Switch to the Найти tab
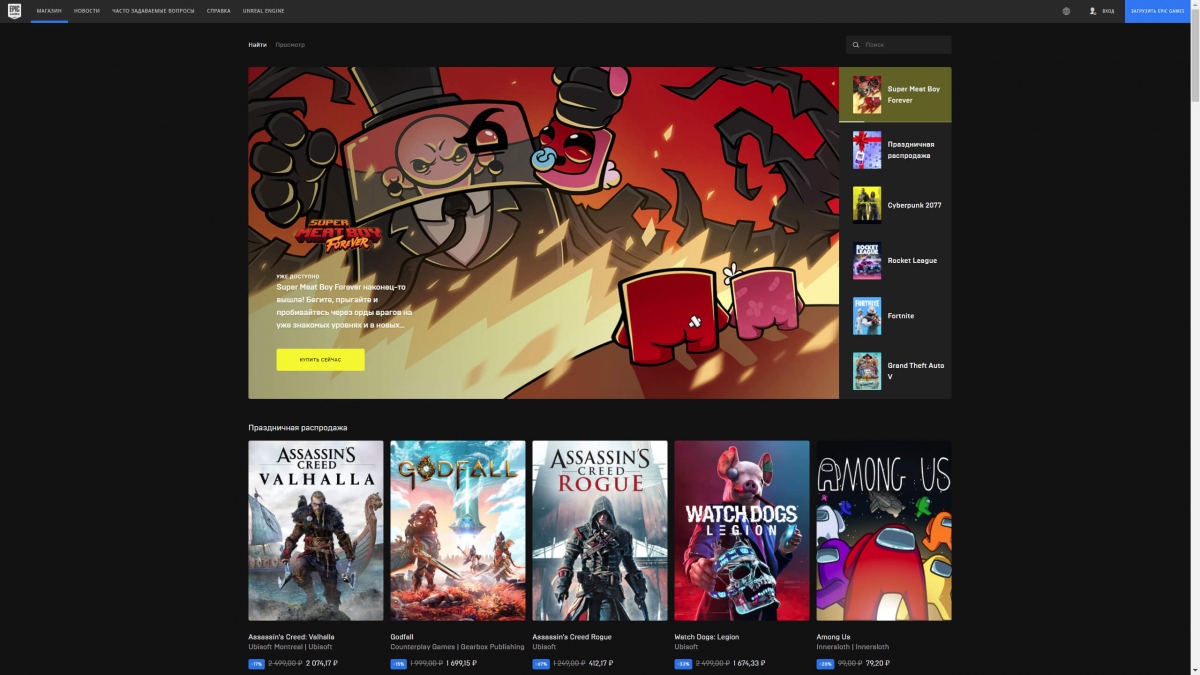The width and height of the screenshot is (1200, 675). [257, 44]
